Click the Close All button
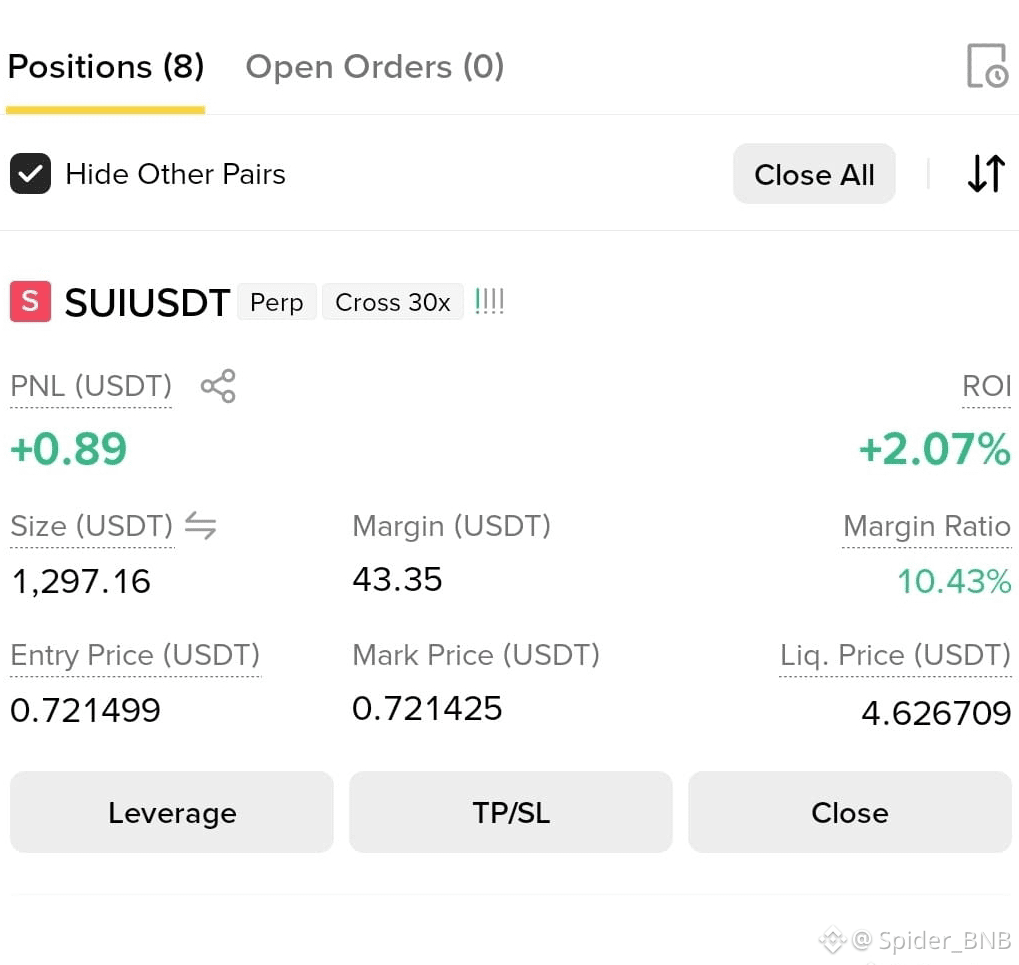Image resolution: width=1019 pixels, height=965 pixels. click(x=814, y=174)
